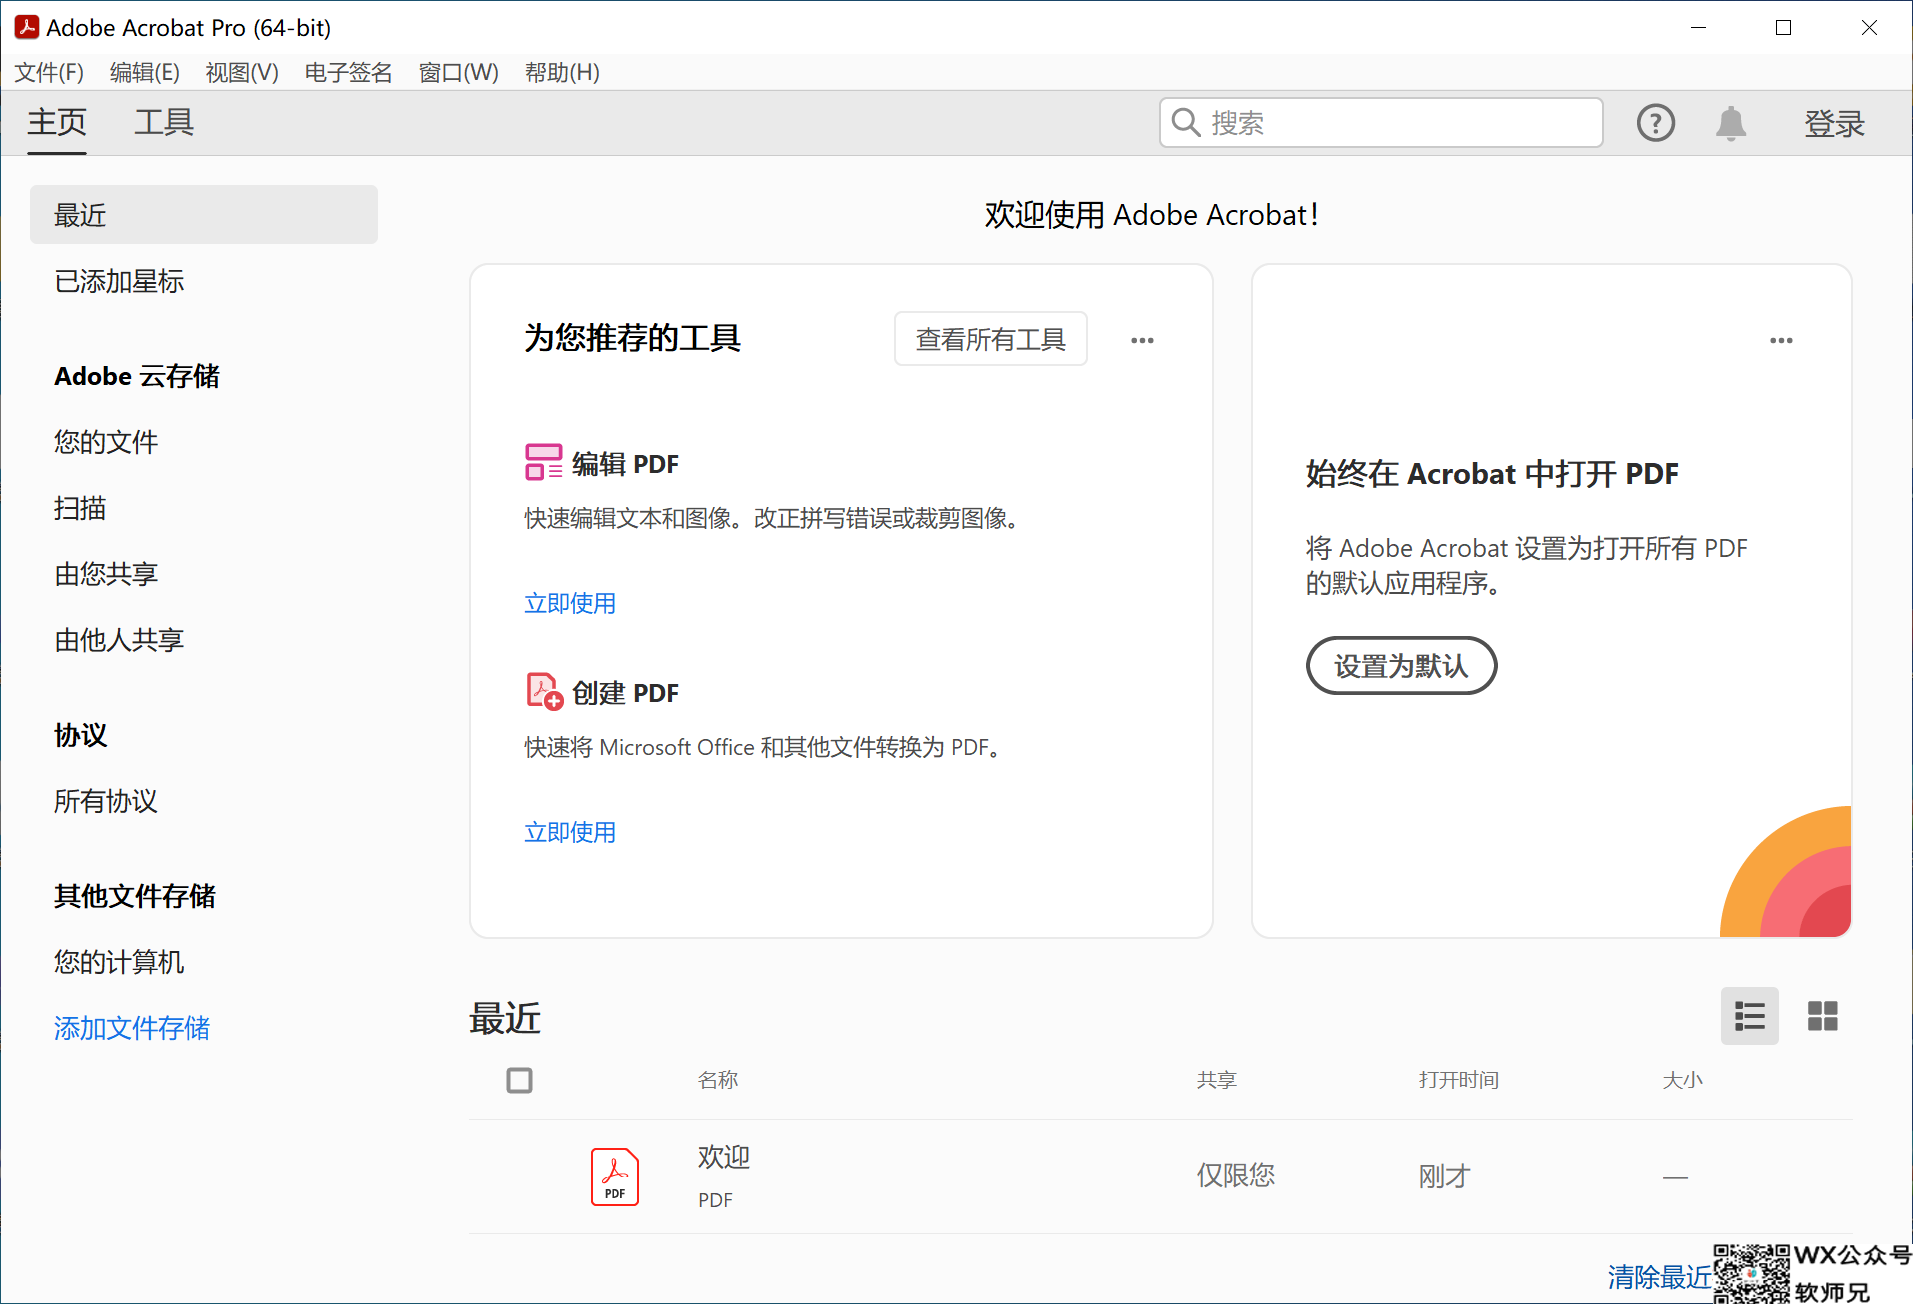Switch to list view of recent files
1913x1304 pixels.
coord(1750,1016)
